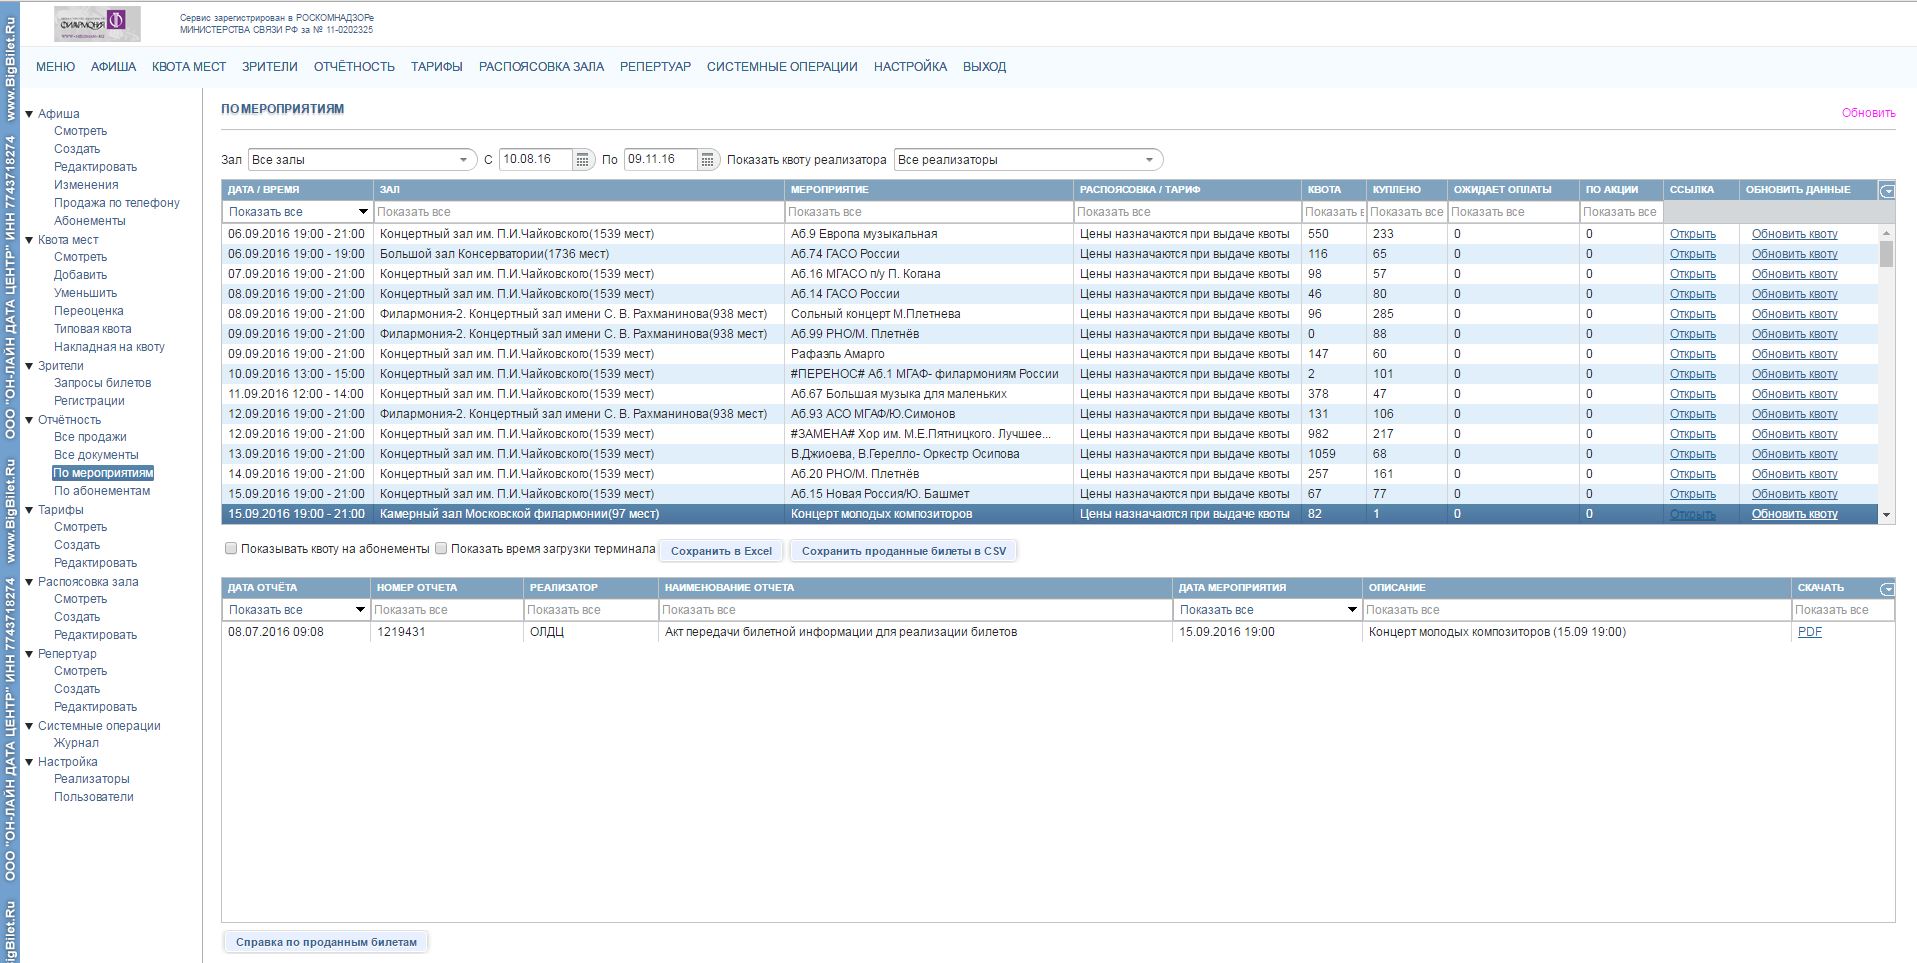
Task: Click the events table scrollbar up arrow
Action: click(x=1886, y=232)
